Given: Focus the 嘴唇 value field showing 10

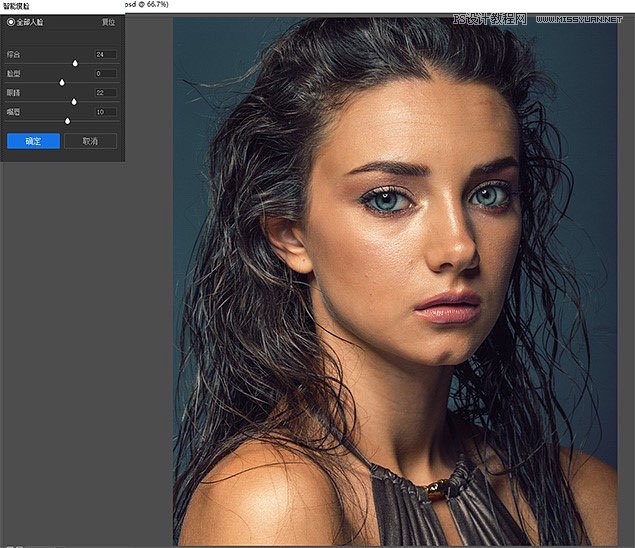Looking at the screenshot, I should click(x=106, y=112).
